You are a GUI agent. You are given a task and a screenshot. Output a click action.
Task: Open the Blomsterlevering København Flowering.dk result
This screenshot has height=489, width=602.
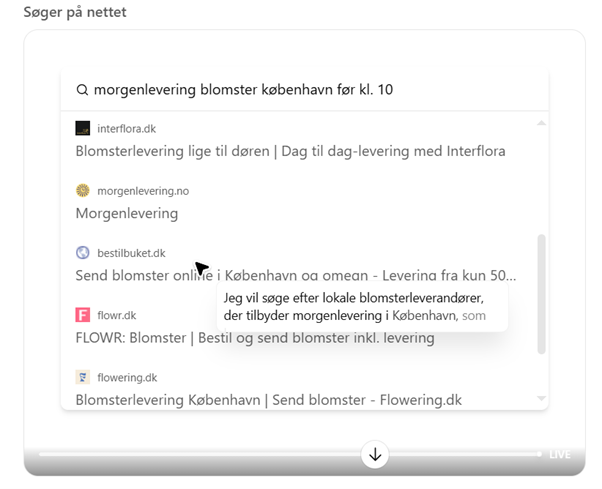(x=268, y=400)
